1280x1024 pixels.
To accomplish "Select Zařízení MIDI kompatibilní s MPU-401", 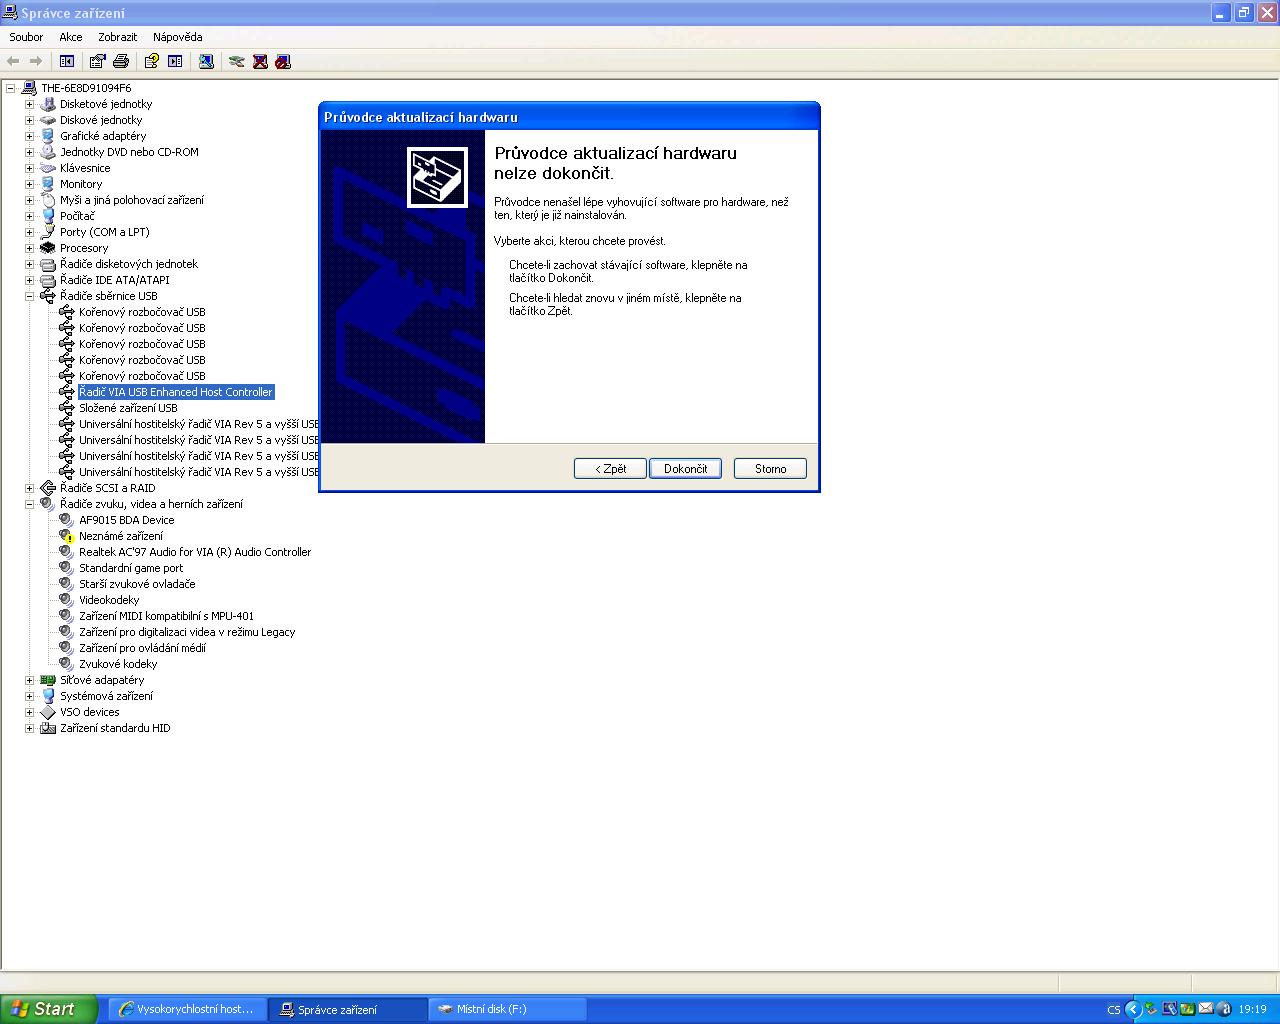I will tap(167, 616).
